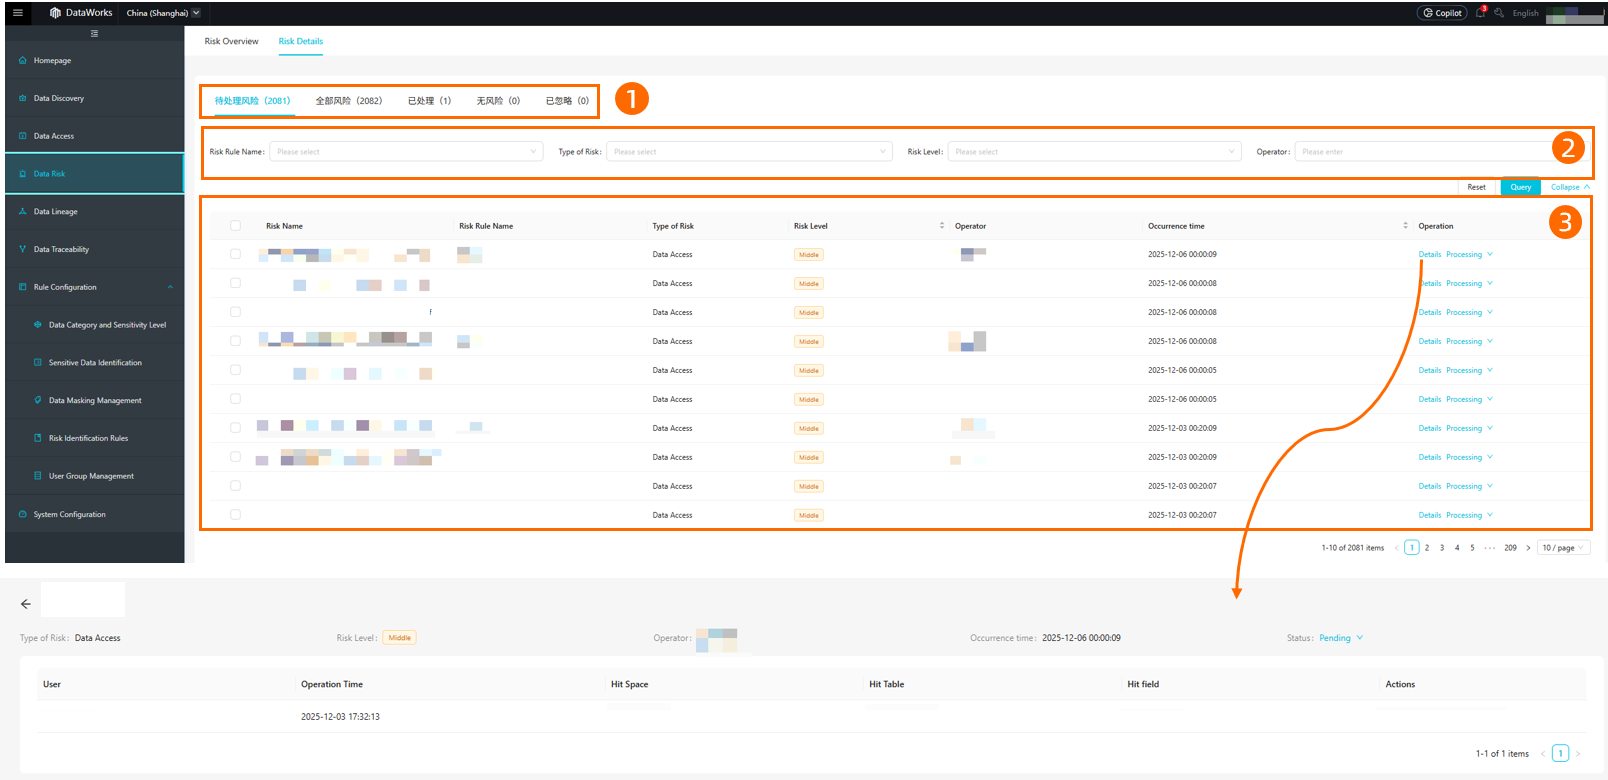Click the DataWorks logo icon
Screen dimensions: 1608x780
coord(55,13)
